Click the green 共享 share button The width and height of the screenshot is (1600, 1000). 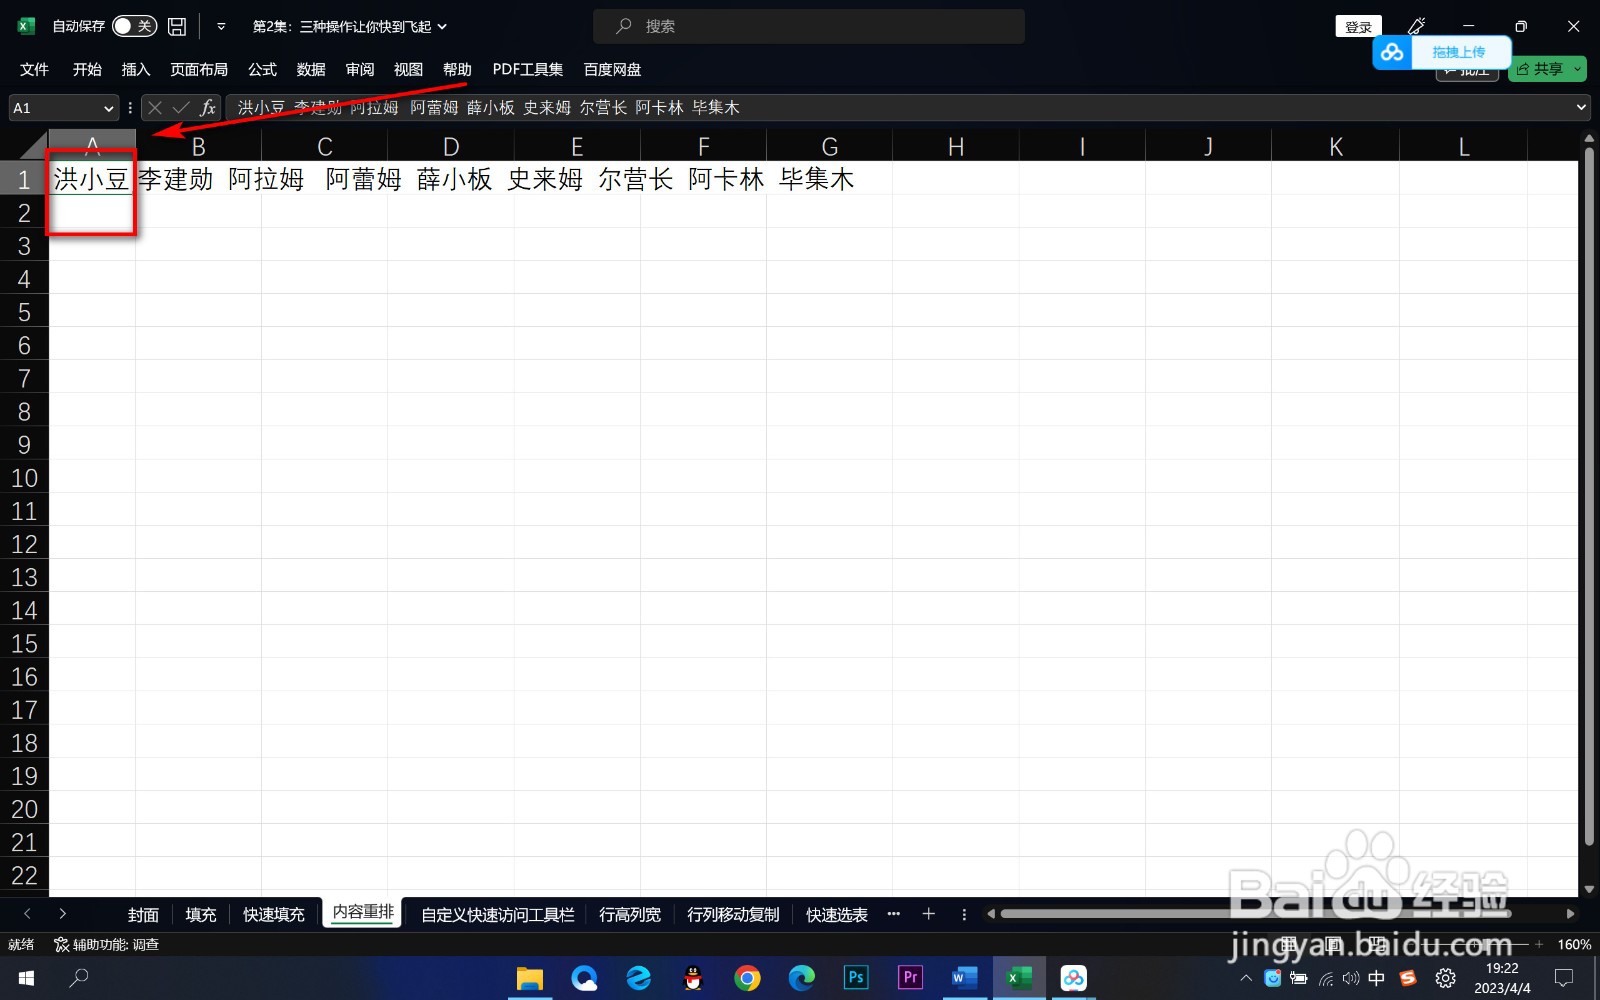(1540, 69)
